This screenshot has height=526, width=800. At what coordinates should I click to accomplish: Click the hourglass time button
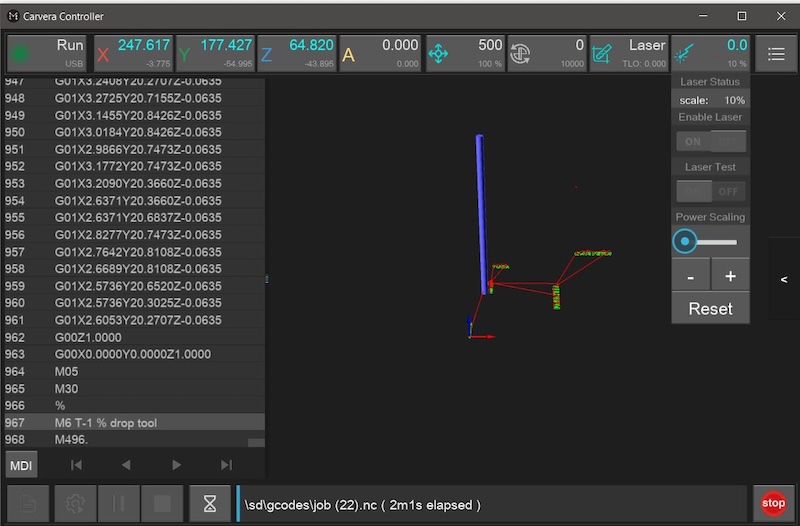point(210,504)
